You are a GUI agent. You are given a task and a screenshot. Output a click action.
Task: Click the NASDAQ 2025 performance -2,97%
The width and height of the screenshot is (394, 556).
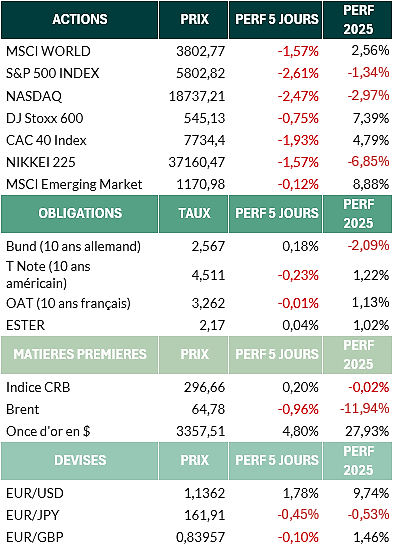coord(368,95)
